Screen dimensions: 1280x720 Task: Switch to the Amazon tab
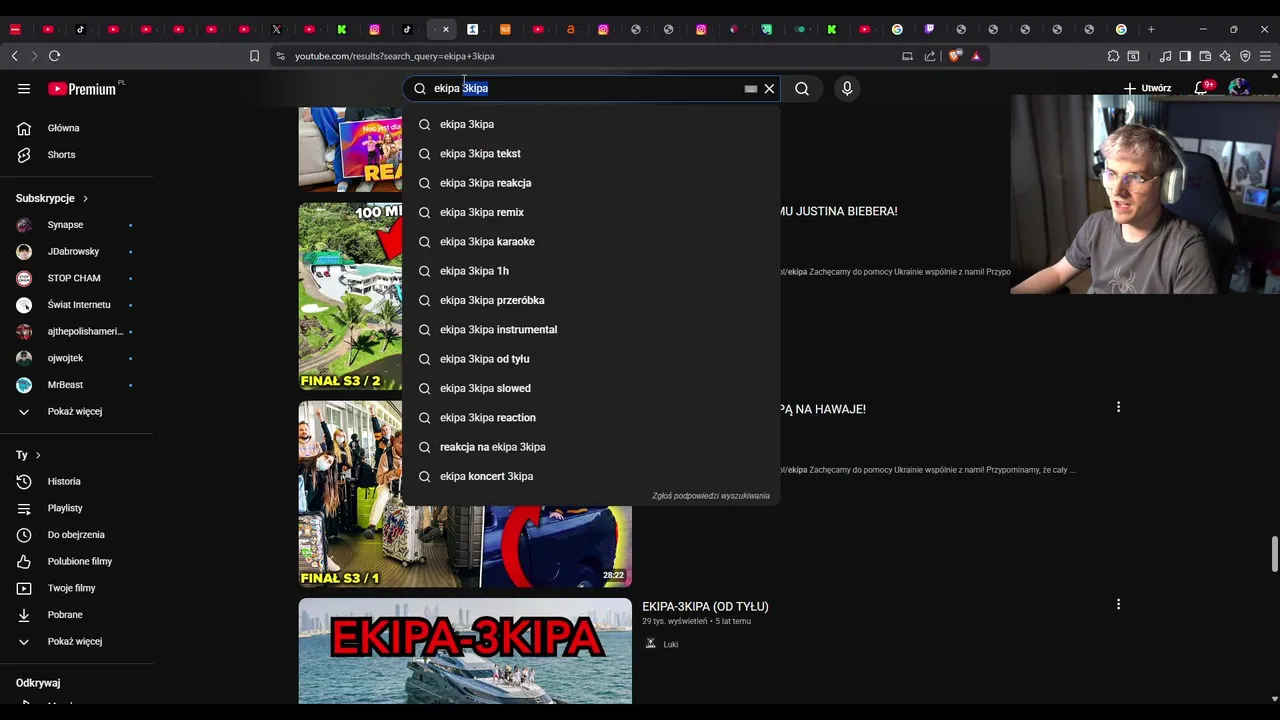571,29
